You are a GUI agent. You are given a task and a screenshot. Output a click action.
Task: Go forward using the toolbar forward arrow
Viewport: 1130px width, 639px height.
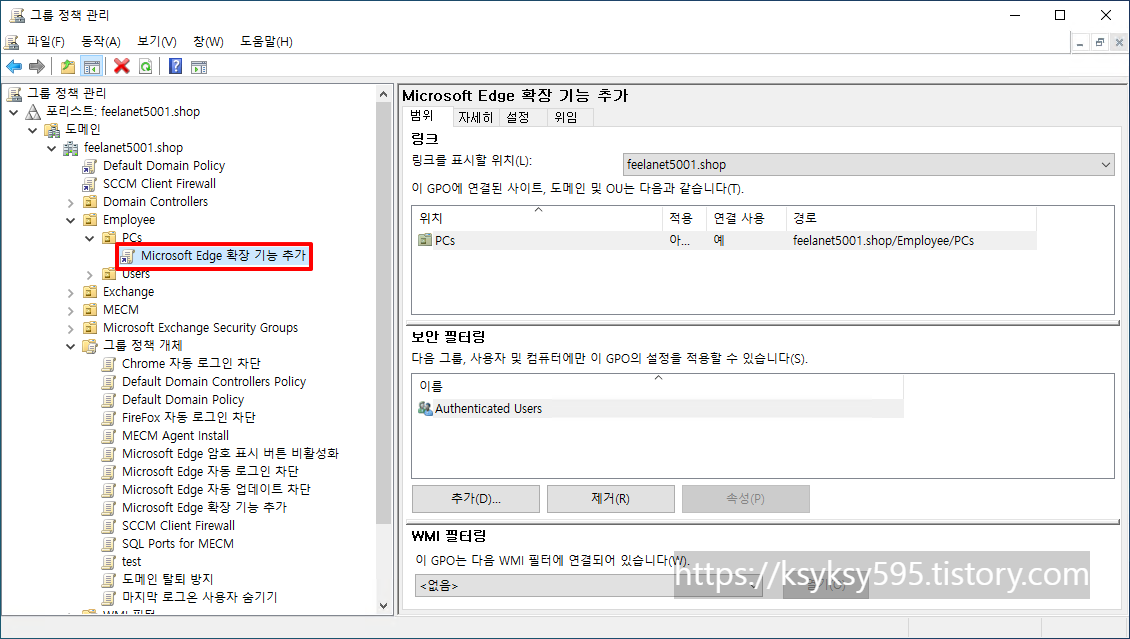[x=37, y=67]
